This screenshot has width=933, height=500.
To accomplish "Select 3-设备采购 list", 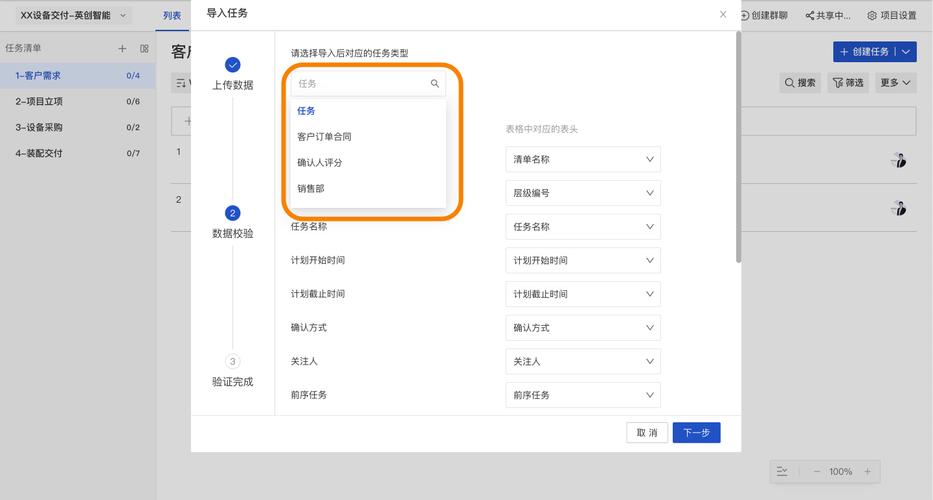I will (x=77, y=127).
